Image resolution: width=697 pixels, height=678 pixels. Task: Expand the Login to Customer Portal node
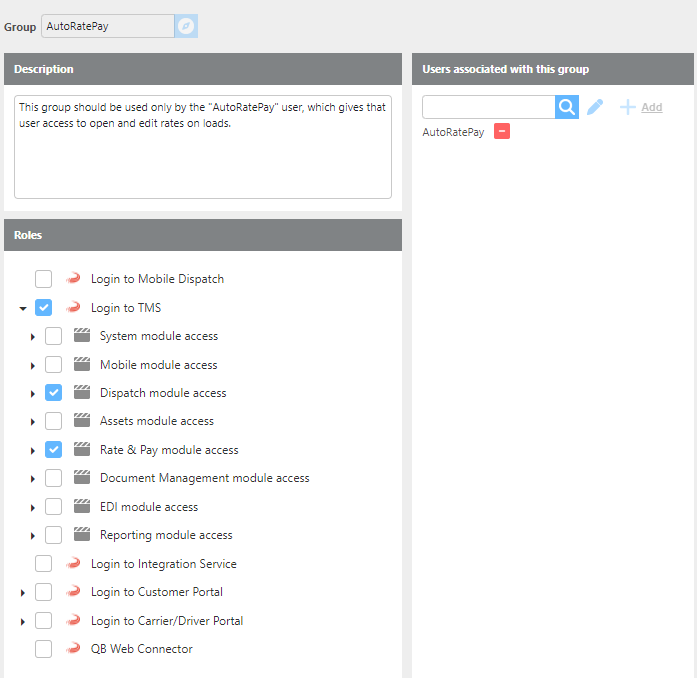click(23, 593)
